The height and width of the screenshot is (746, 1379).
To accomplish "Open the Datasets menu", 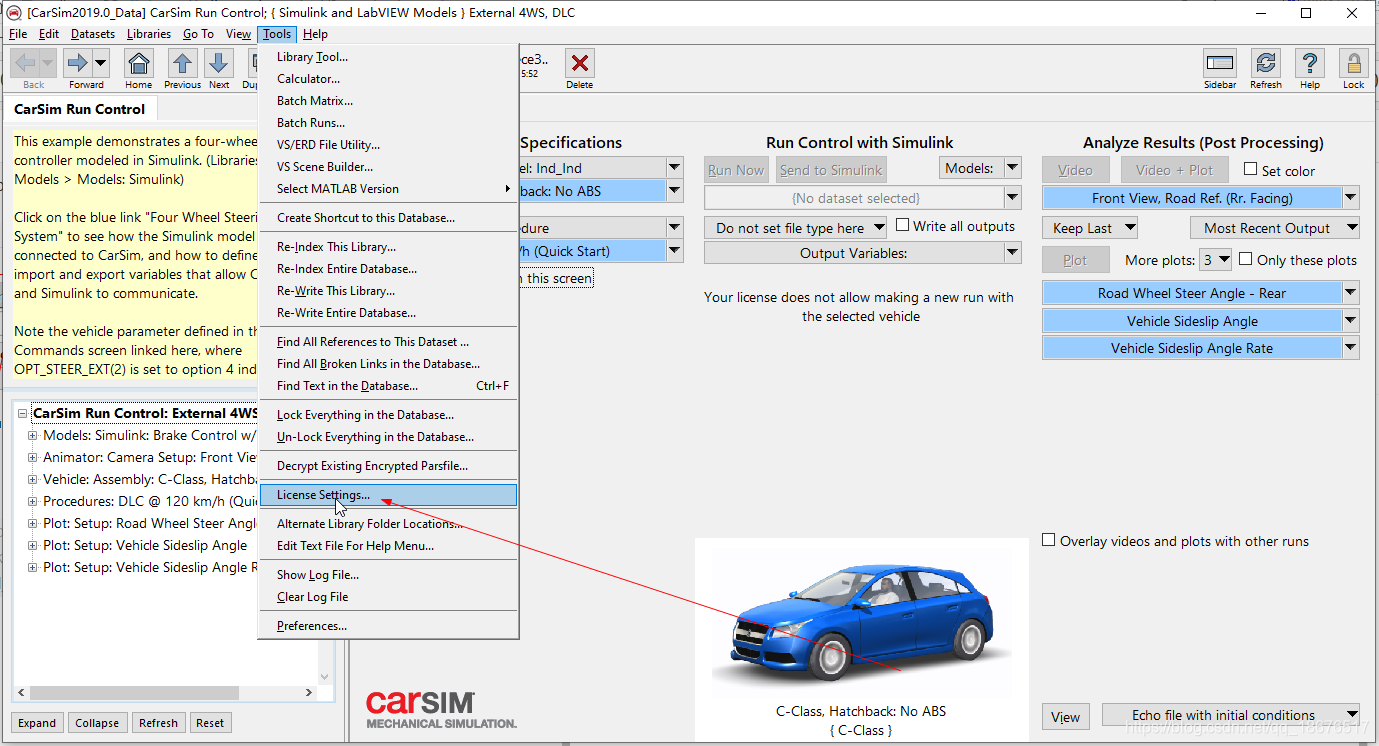I will pos(93,34).
